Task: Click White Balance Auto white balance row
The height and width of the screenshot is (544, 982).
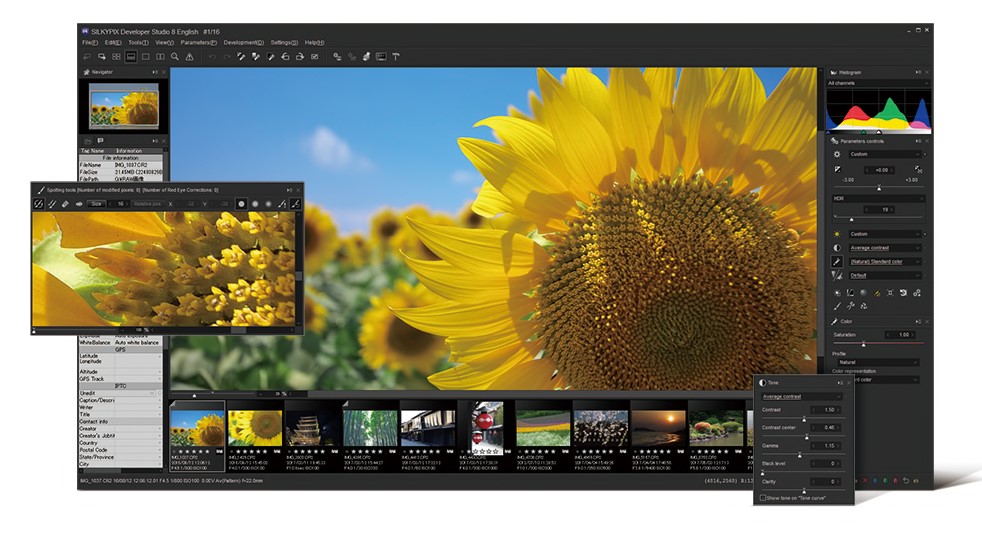Action: [120, 342]
